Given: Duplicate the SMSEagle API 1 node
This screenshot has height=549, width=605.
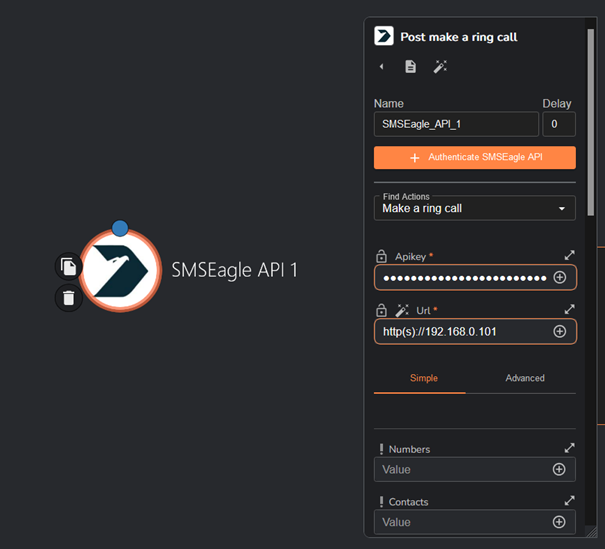Looking at the screenshot, I should pyautogui.click(x=69, y=267).
